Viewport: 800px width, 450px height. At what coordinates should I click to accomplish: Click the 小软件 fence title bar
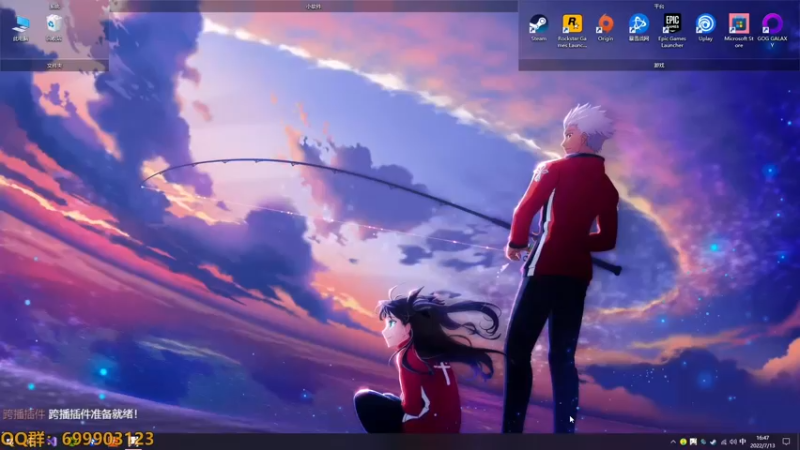[313, 6]
